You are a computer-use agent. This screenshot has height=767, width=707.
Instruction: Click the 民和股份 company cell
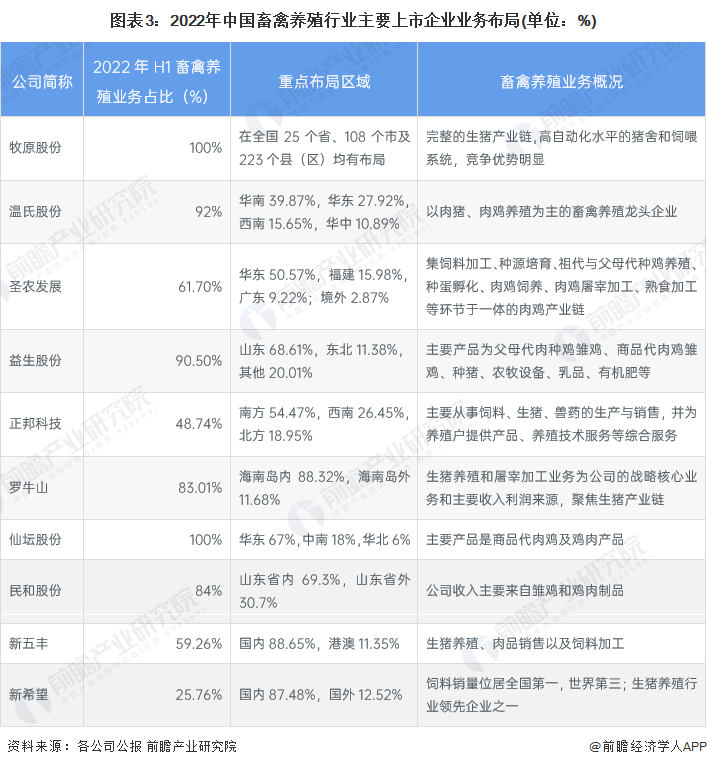[42, 591]
